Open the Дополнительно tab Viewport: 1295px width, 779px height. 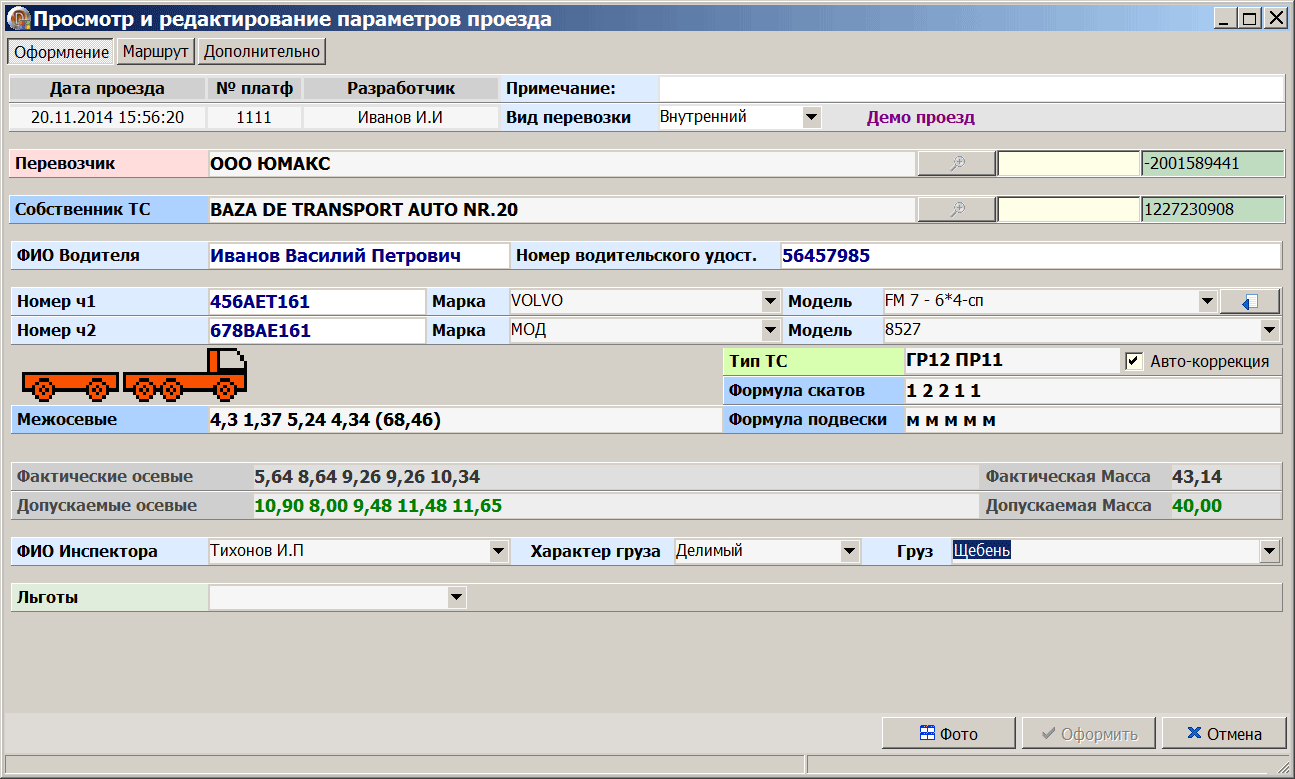(262, 51)
